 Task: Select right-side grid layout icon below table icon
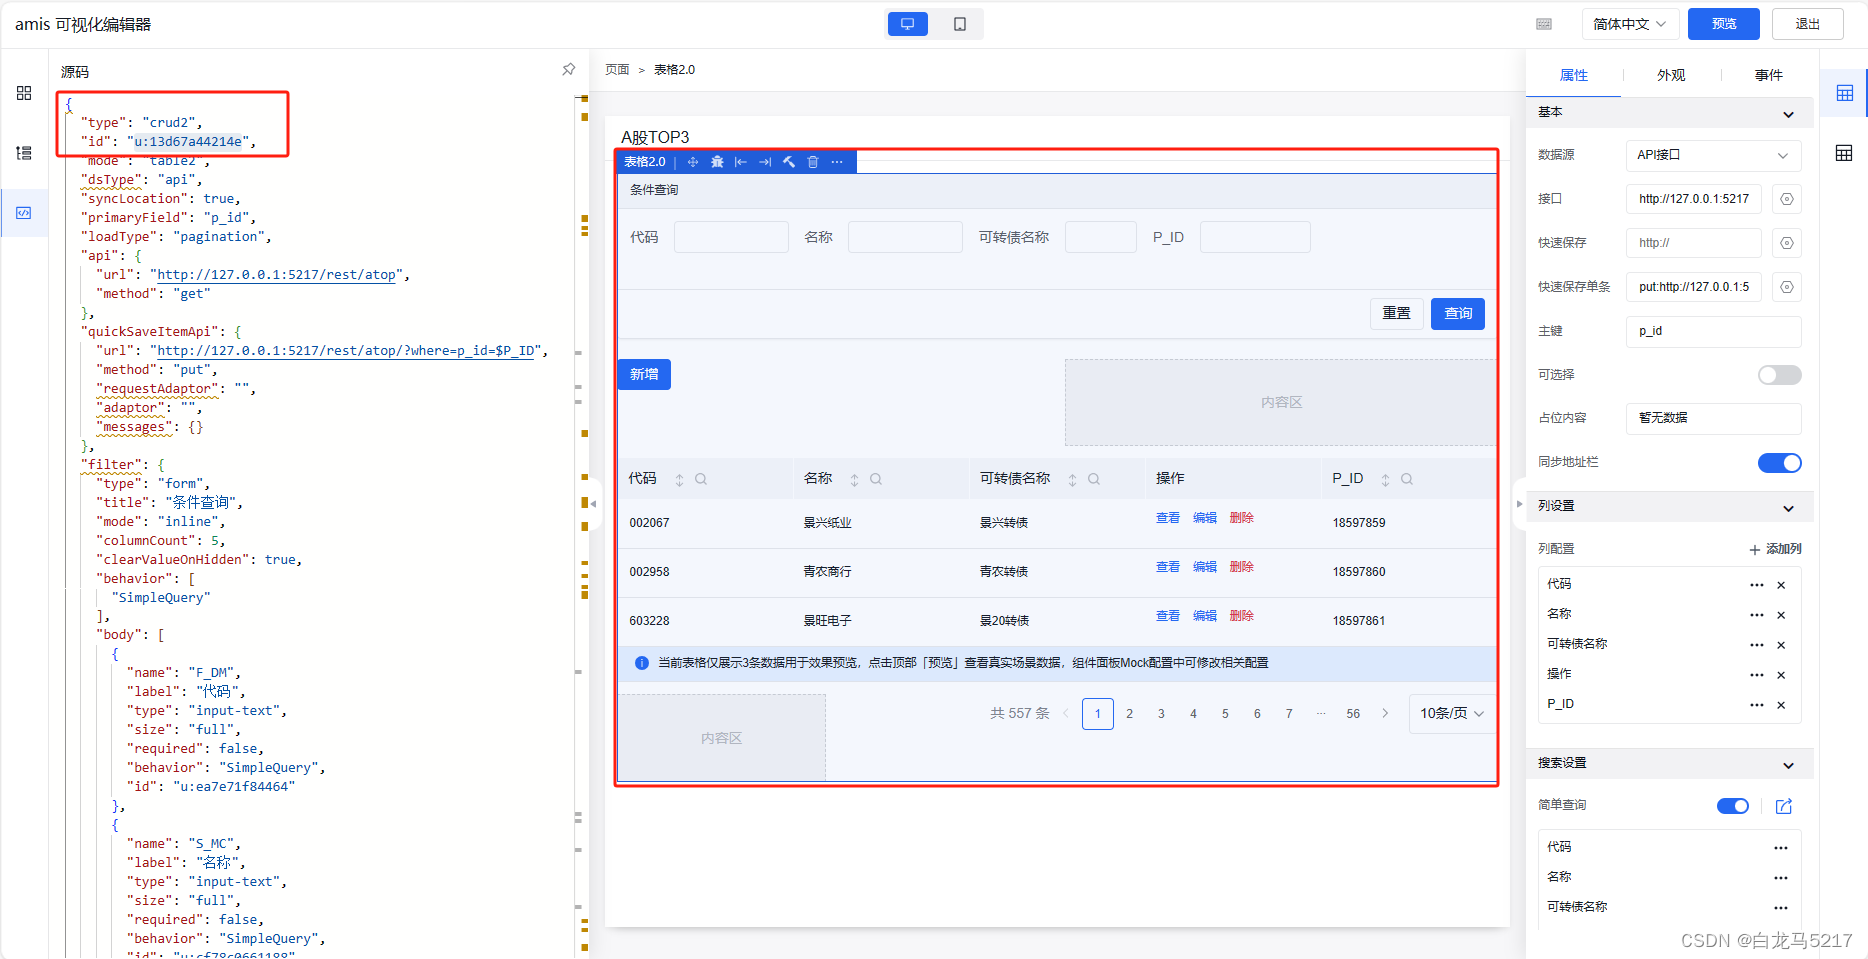click(1845, 153)
